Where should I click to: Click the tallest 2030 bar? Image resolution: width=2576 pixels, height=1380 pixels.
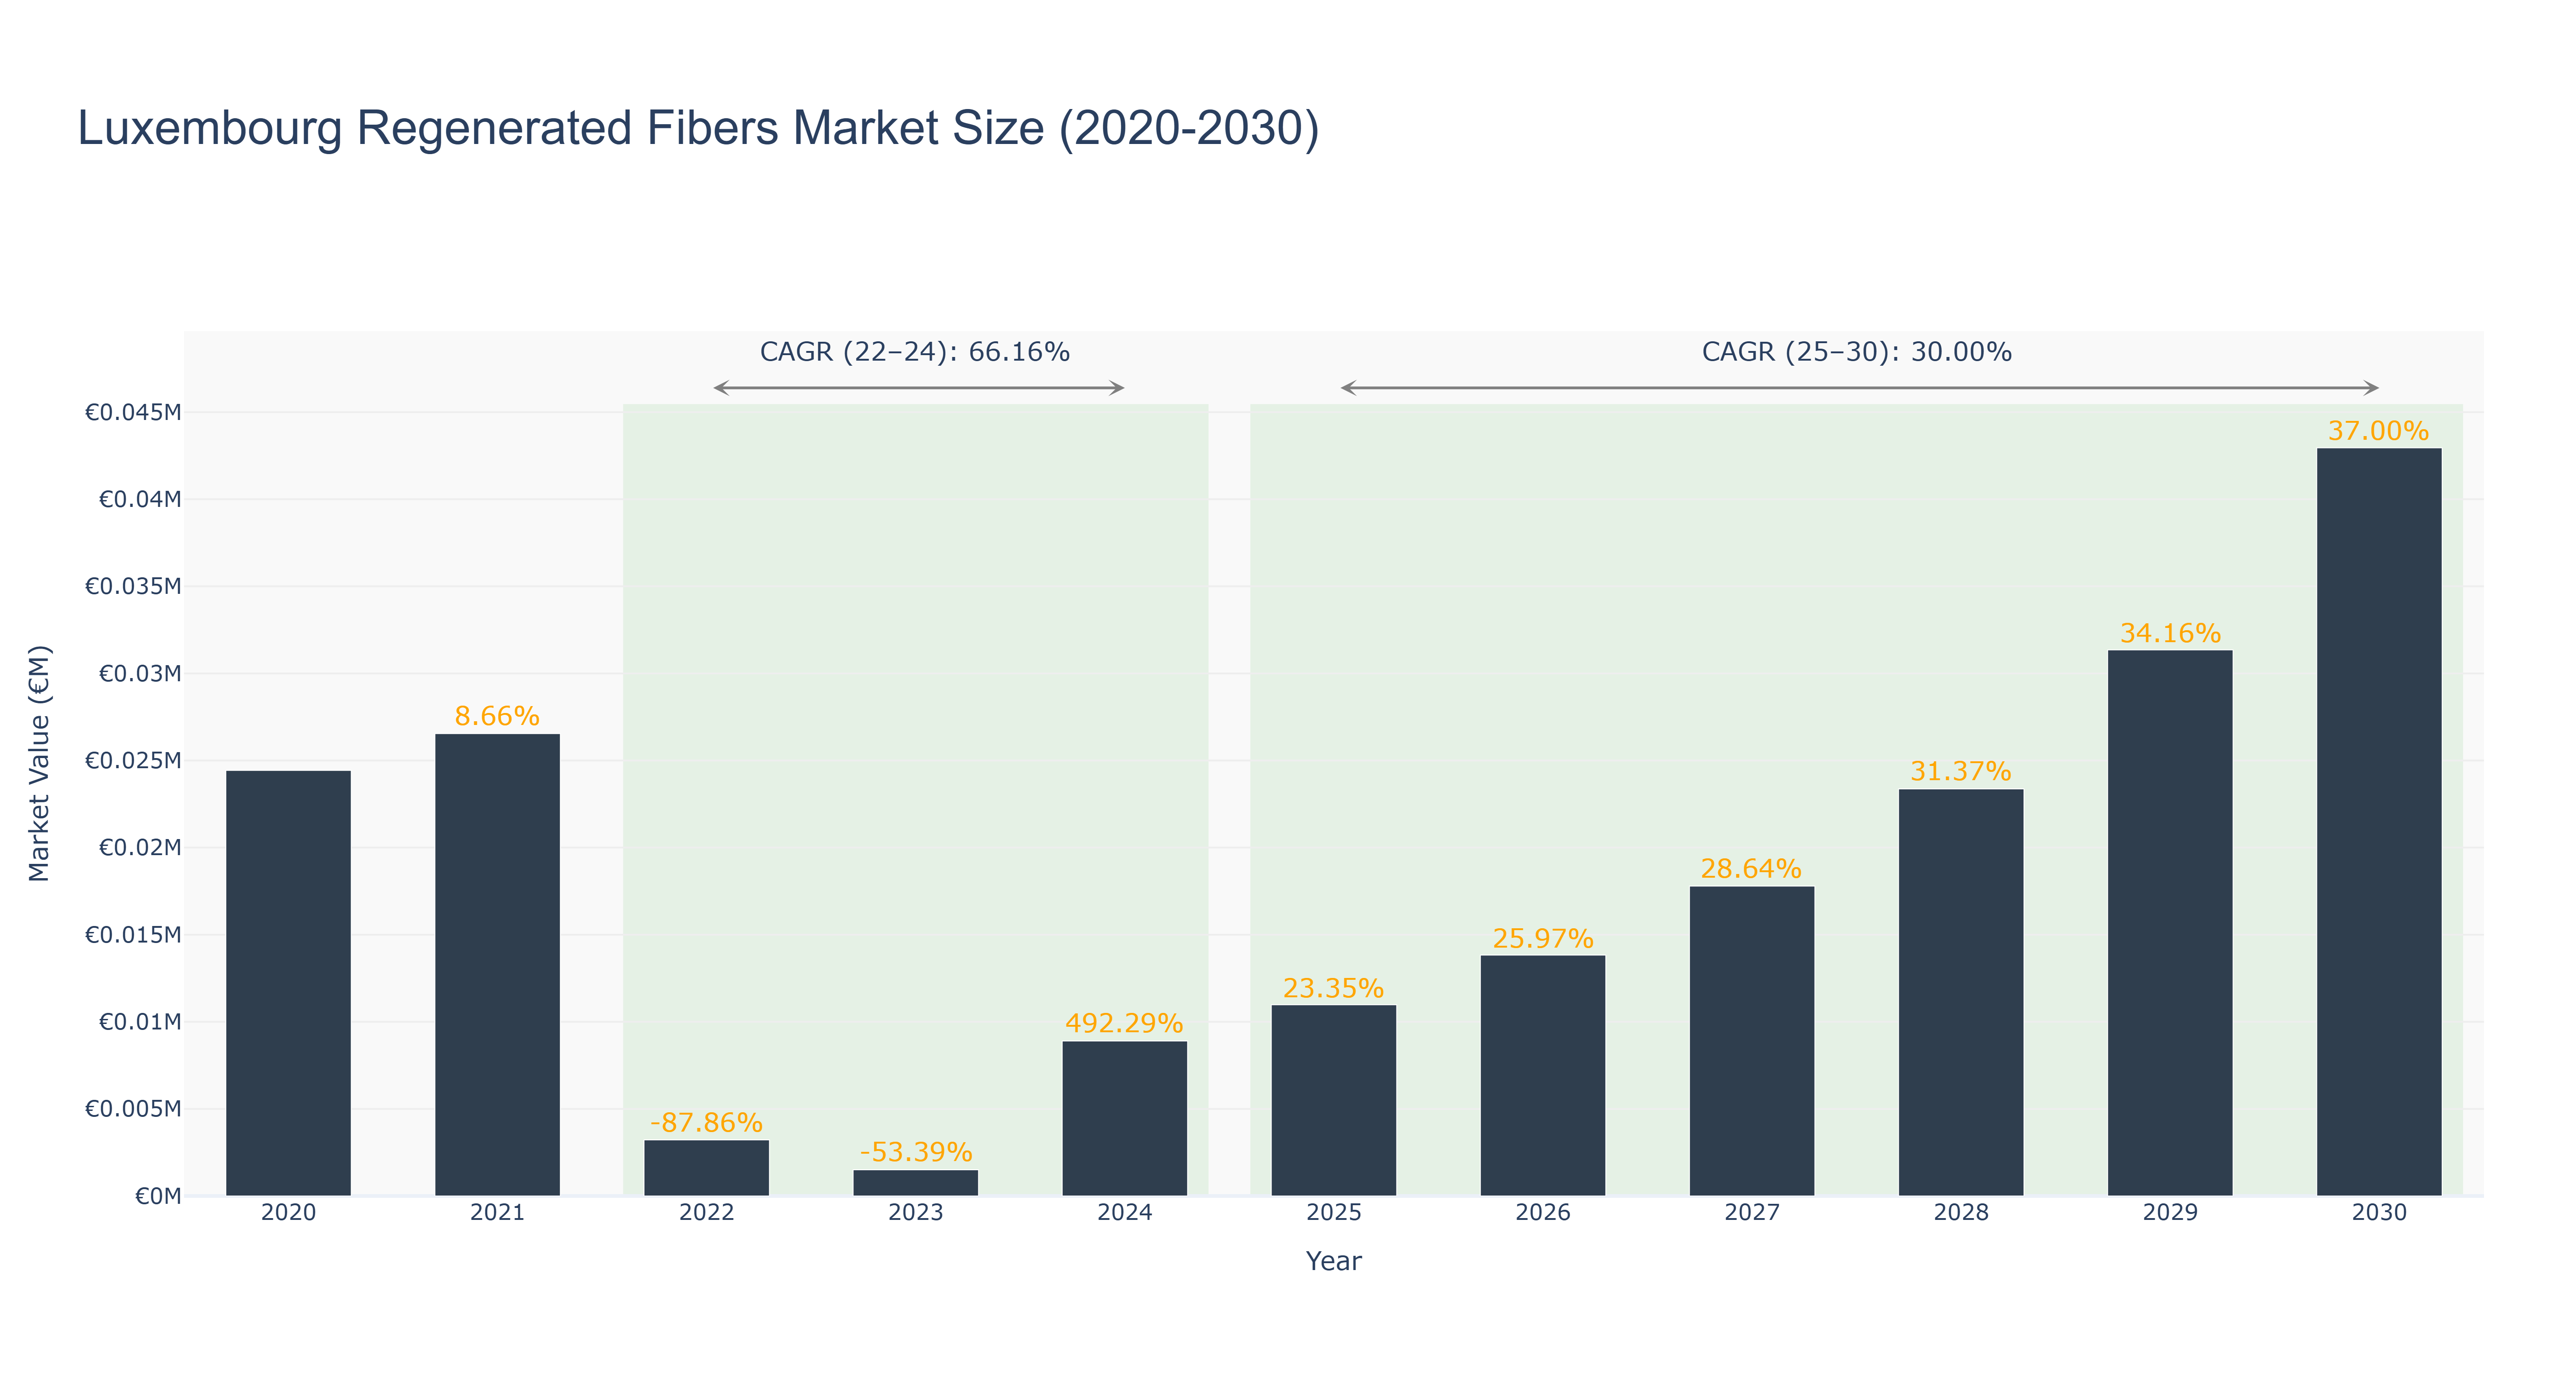2378,822
